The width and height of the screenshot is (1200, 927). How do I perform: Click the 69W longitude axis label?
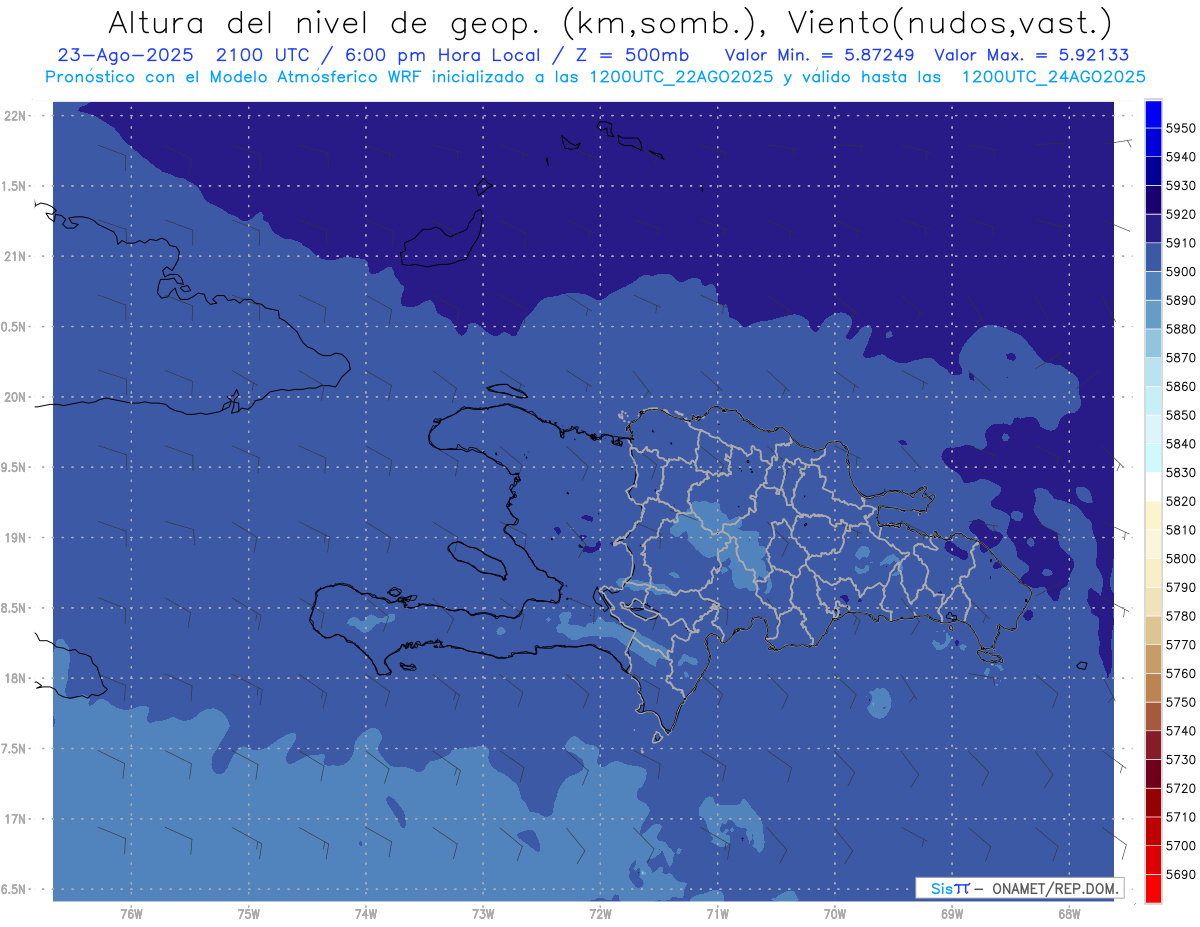click(952, 913)
